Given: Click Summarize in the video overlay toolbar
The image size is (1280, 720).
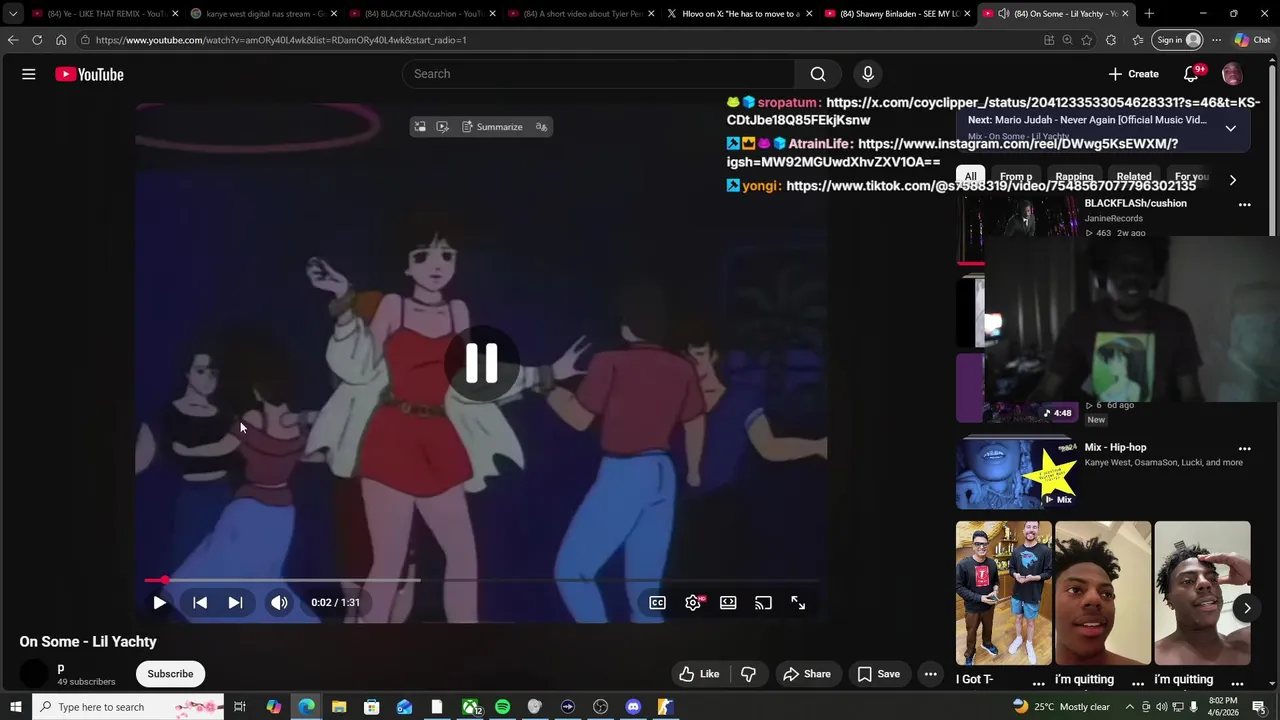Looking at the screenshot, I should click(492, 127).
